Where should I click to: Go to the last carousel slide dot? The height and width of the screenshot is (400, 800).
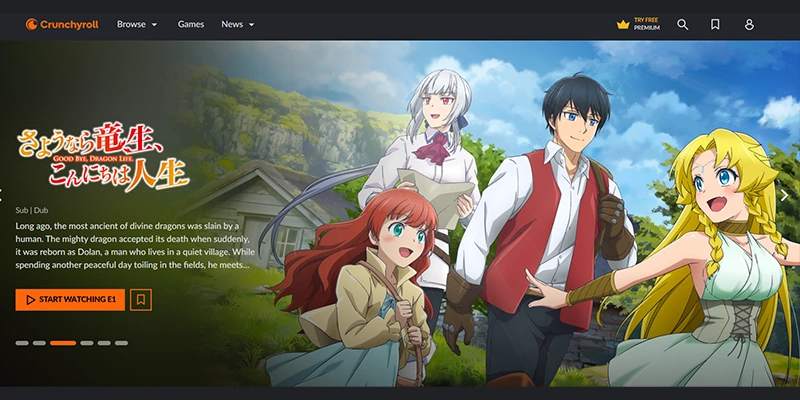click(121, 343)
